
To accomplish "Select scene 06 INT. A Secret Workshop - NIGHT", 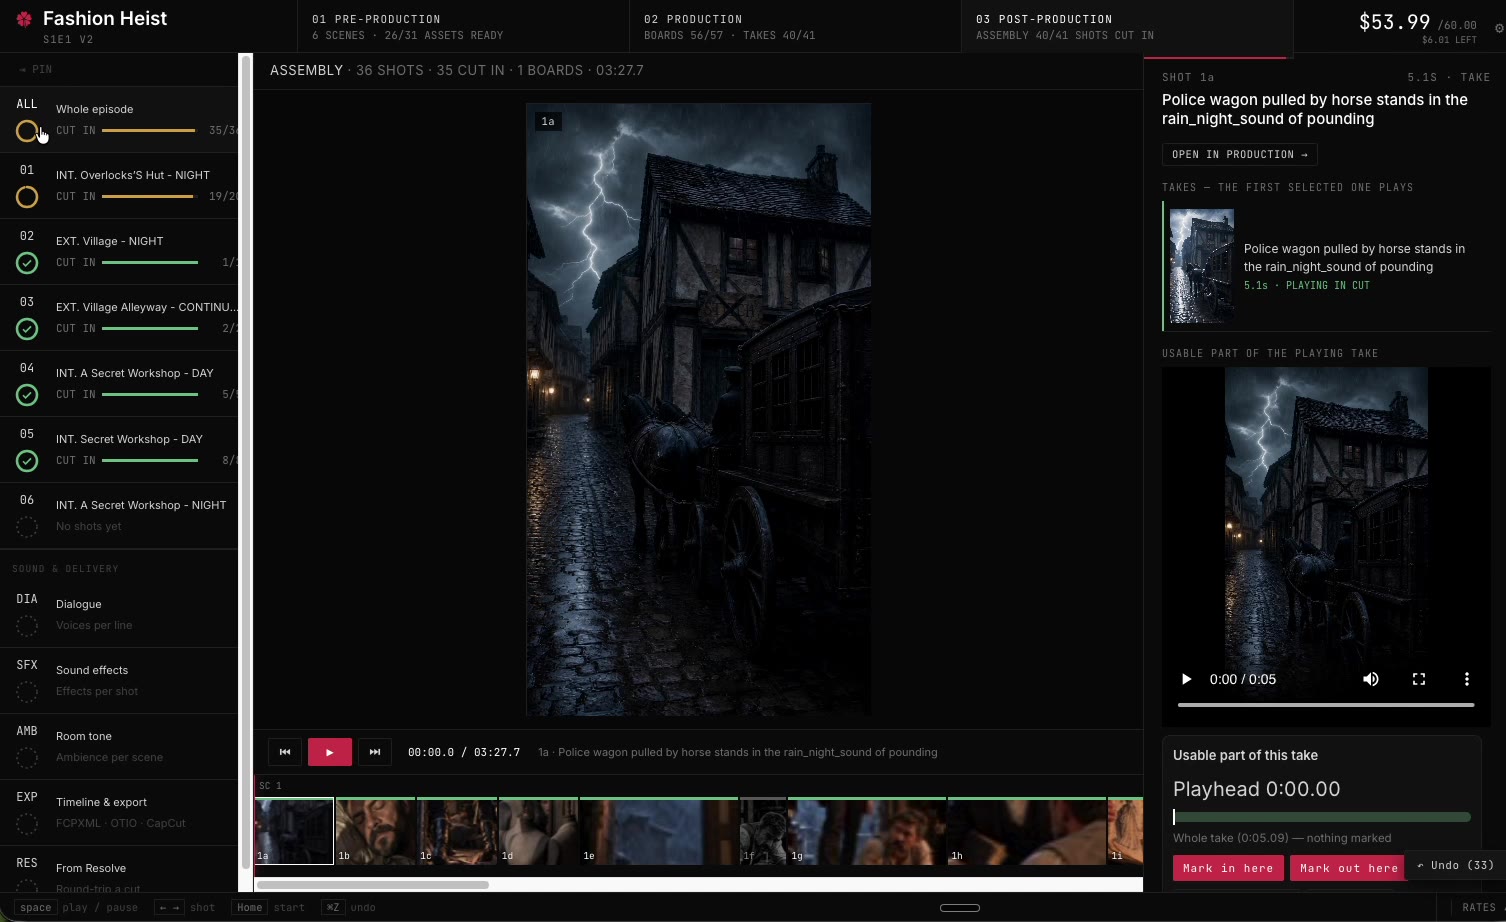I will click(x=119, y=515).
